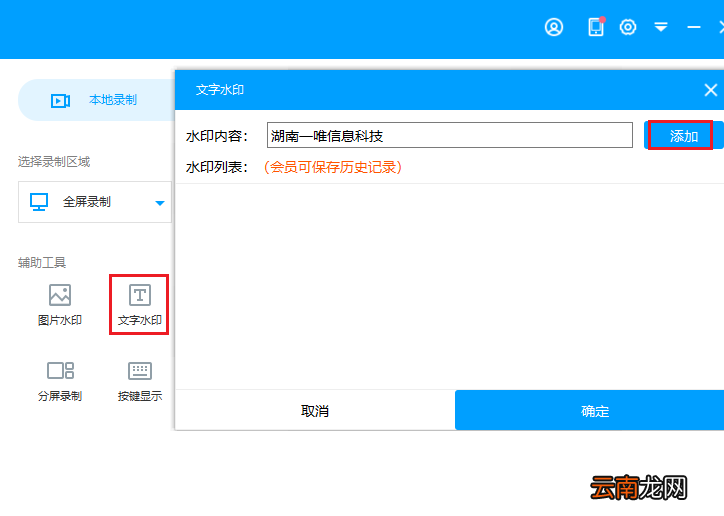Click the 辅助工具 section label
This screenshot has width=724, height=516.
point(42,263)
